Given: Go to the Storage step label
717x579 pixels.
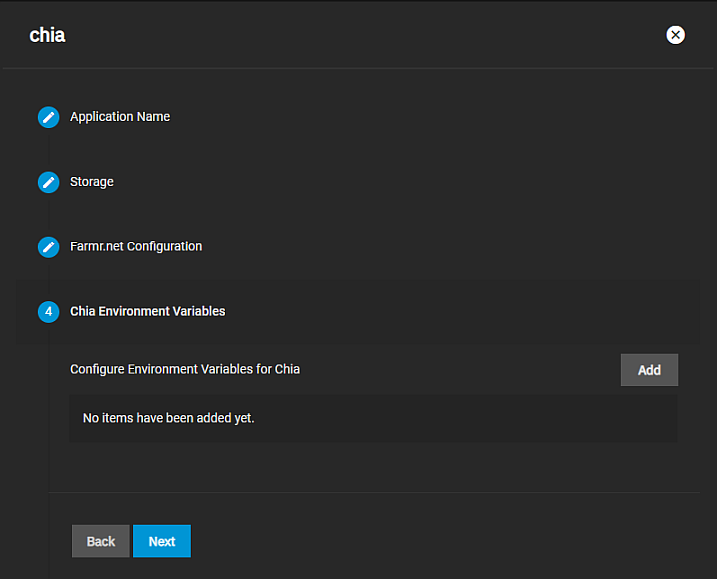Looking at the screenshot, I should click(x=92, y=182).
